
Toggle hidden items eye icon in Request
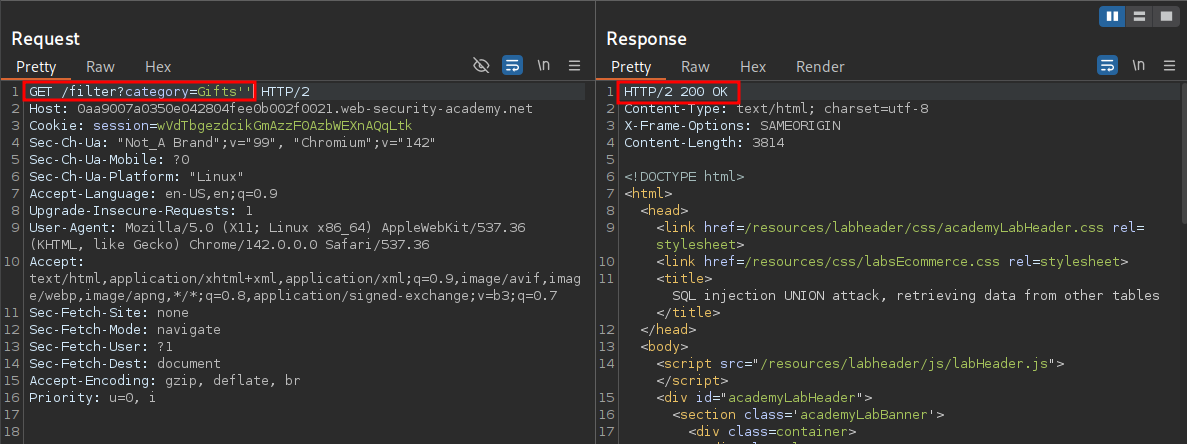[481, 66]
